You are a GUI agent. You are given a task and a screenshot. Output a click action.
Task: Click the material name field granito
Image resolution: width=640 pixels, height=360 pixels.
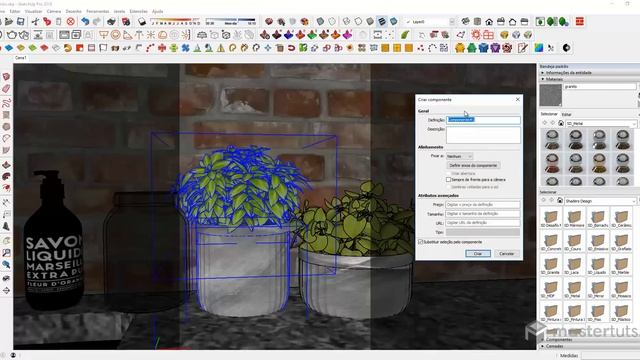coord(600,87)
